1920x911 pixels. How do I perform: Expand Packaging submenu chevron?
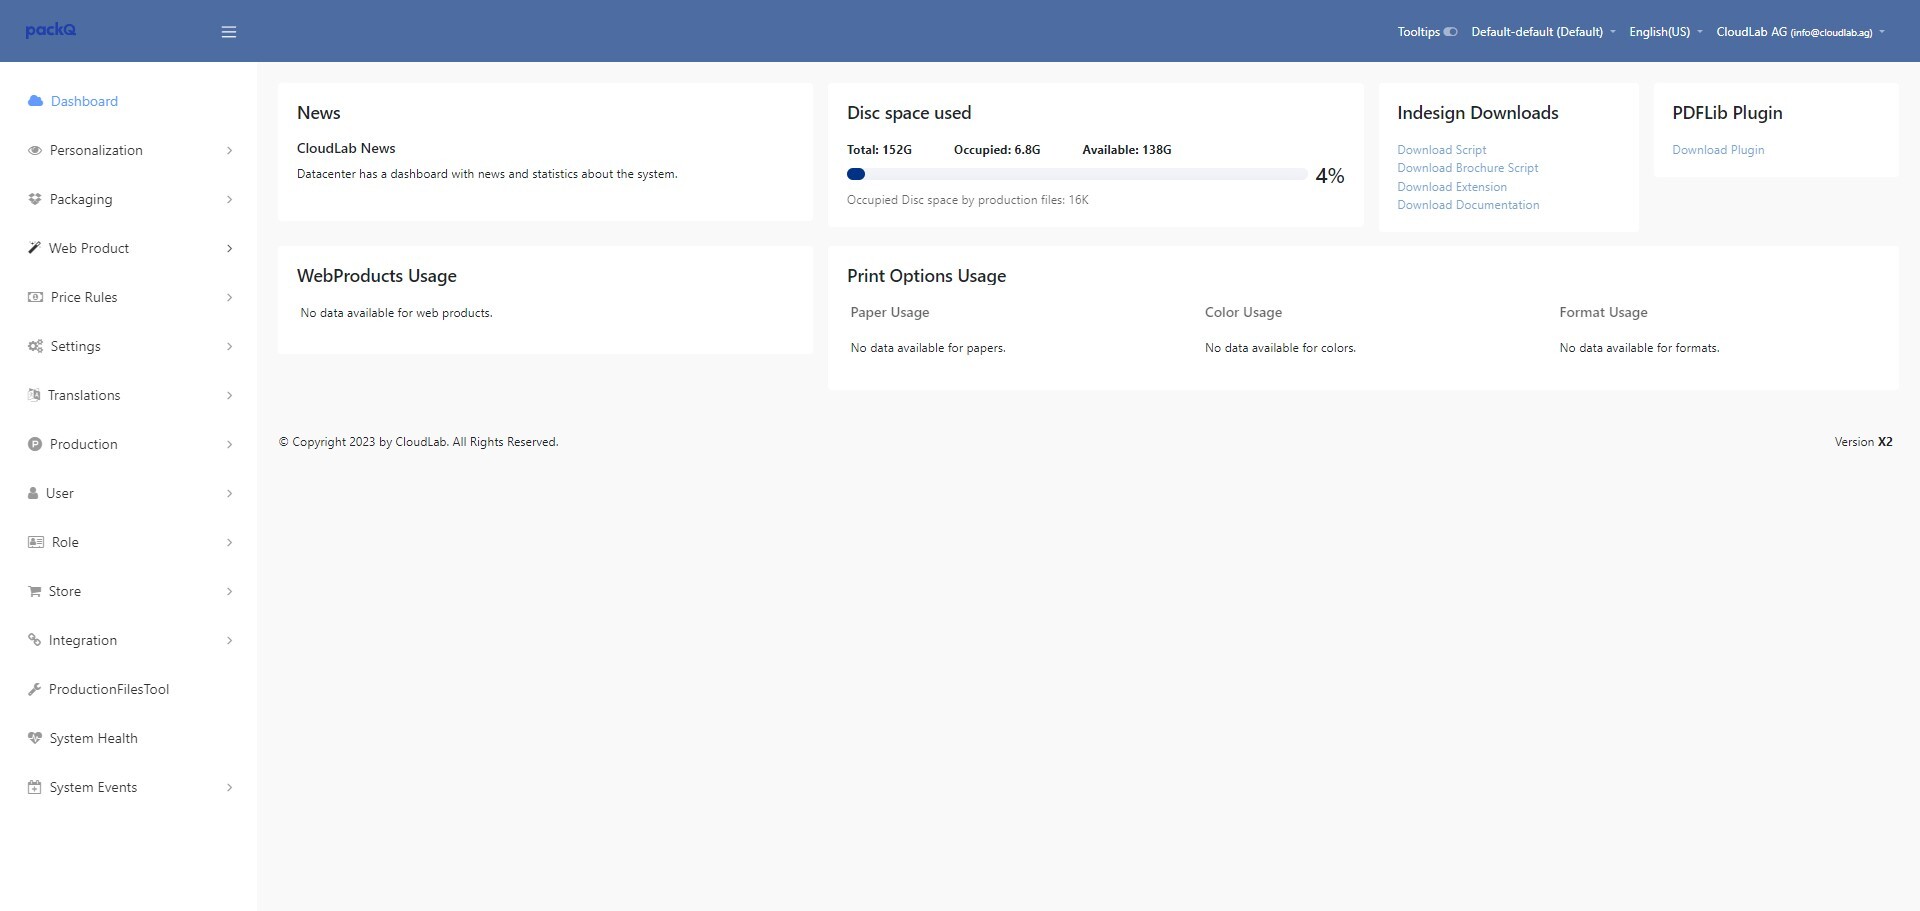(229, 199)
